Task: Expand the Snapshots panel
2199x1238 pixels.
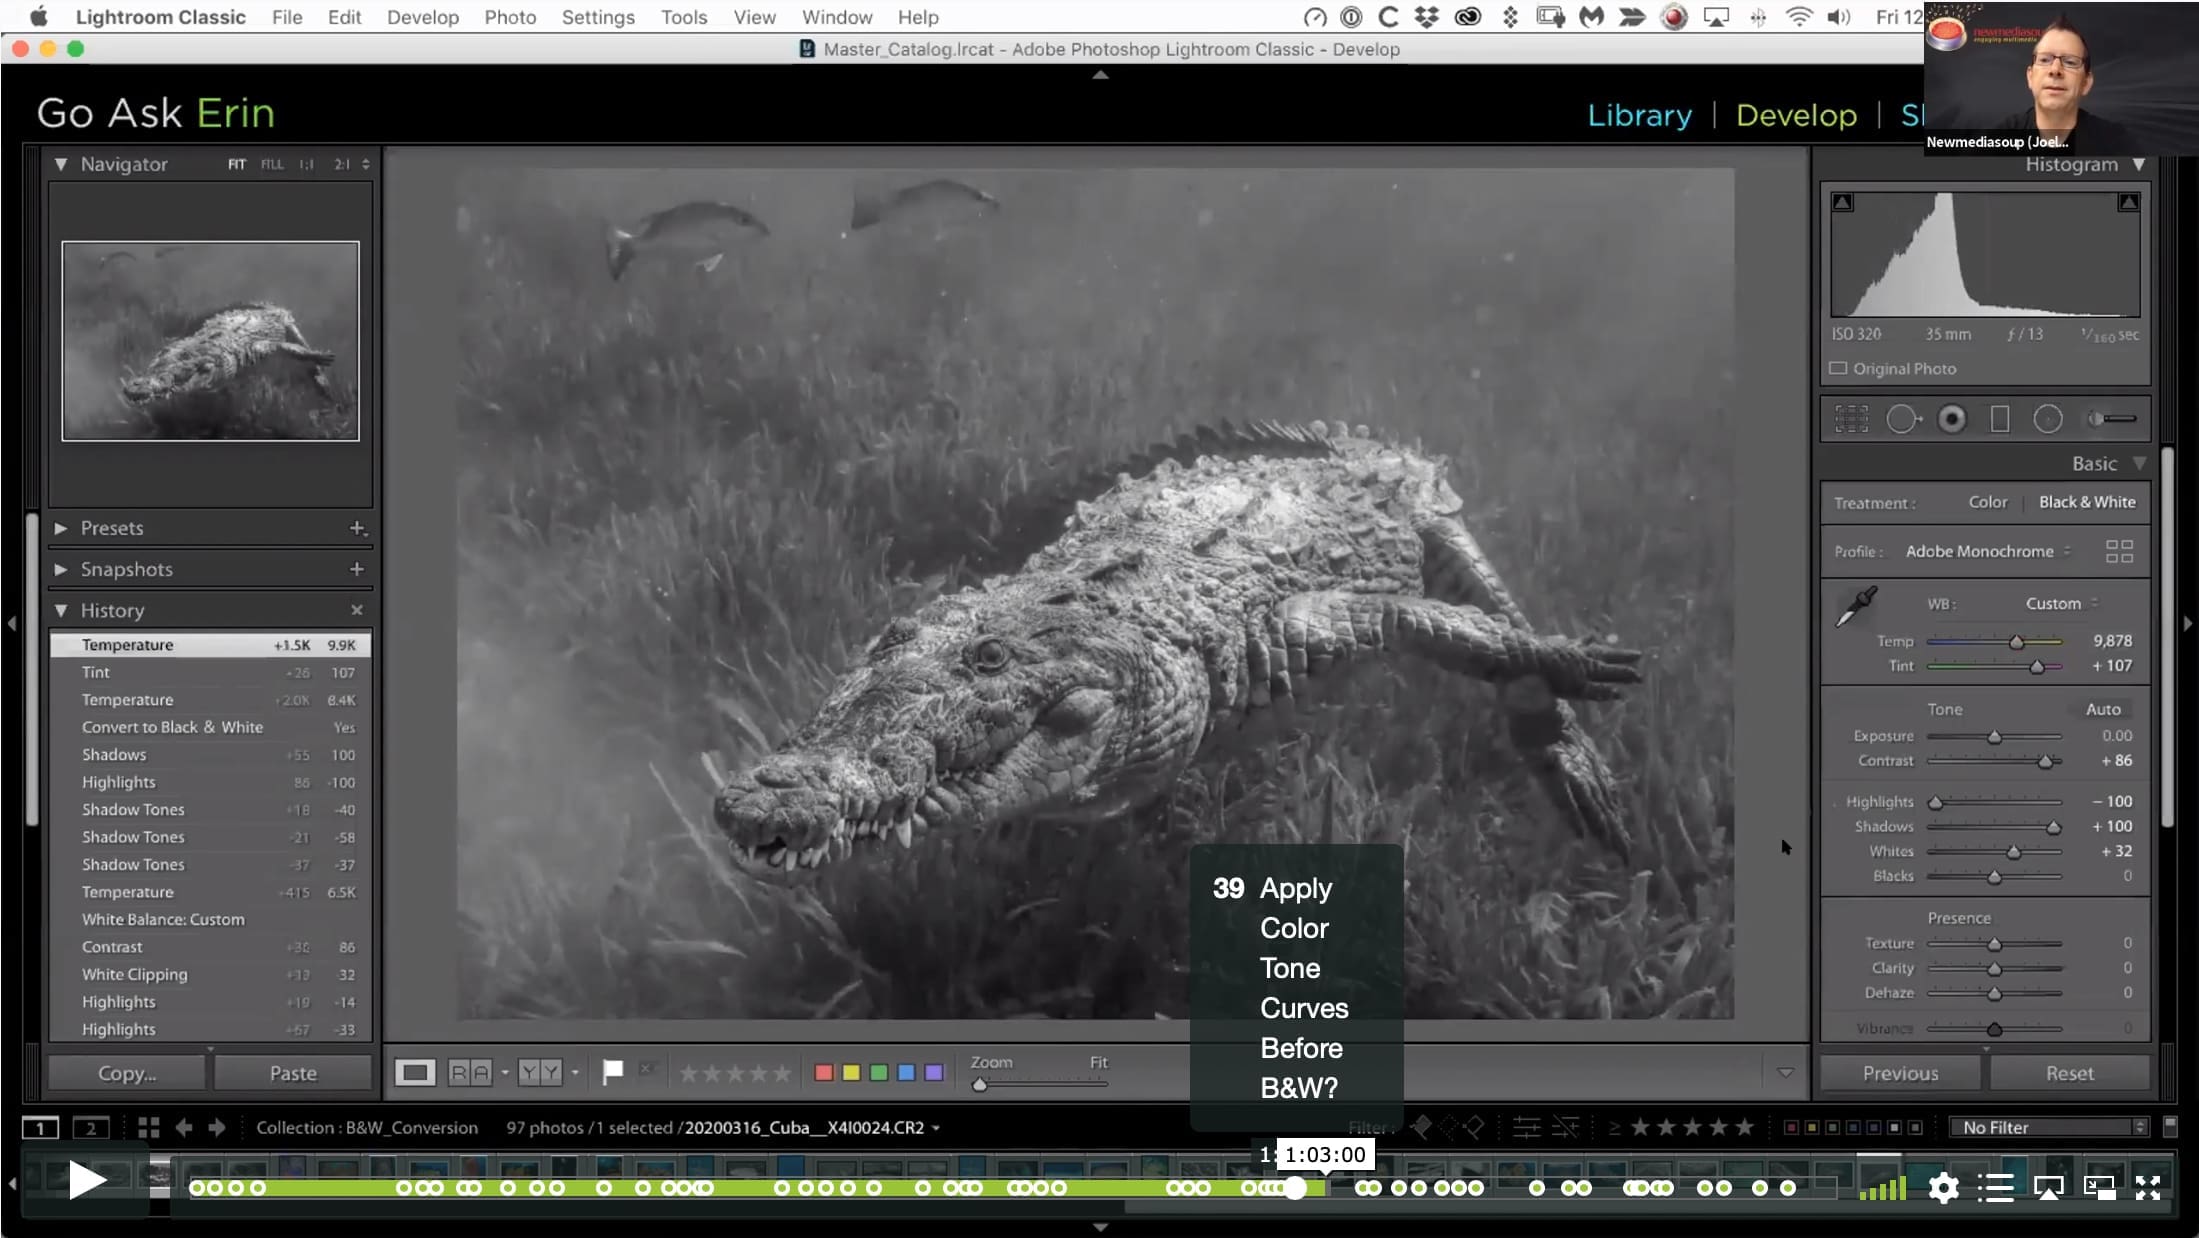Action: [61, 569]
